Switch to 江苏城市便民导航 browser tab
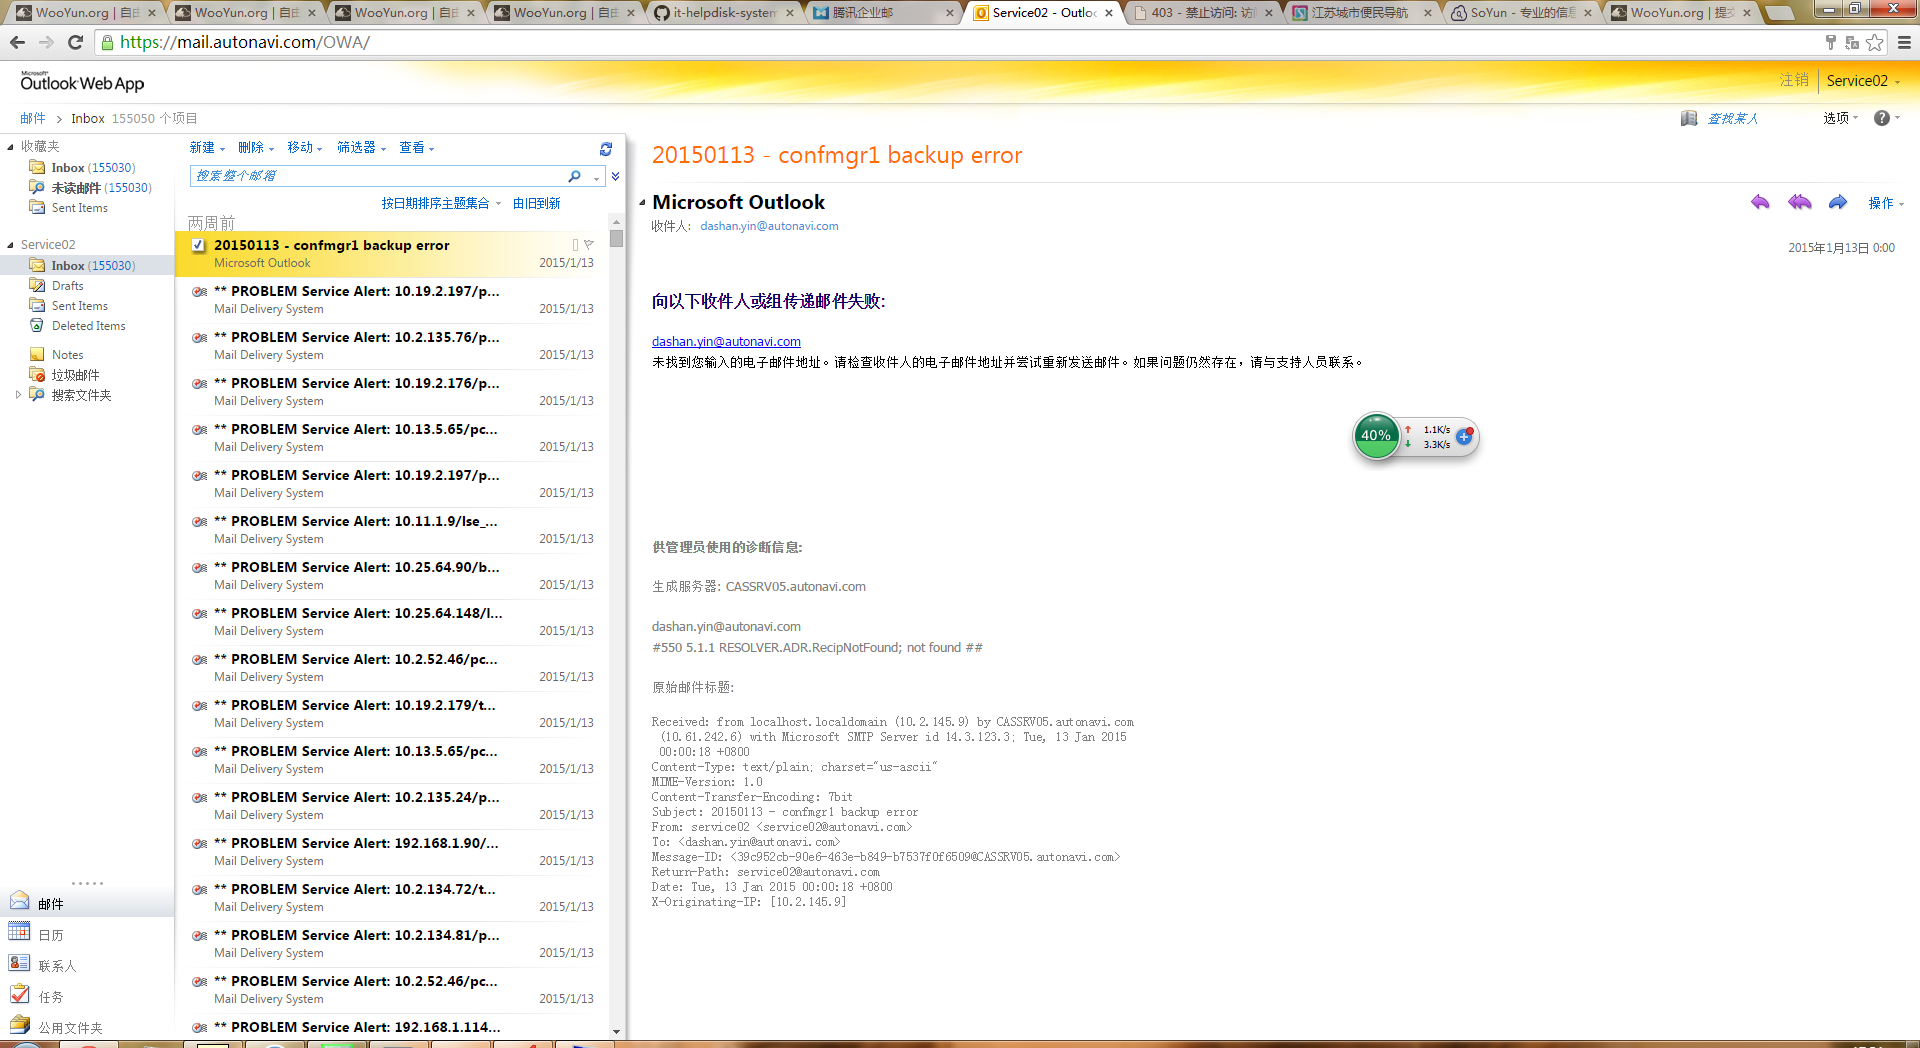 pos(1361,13)
